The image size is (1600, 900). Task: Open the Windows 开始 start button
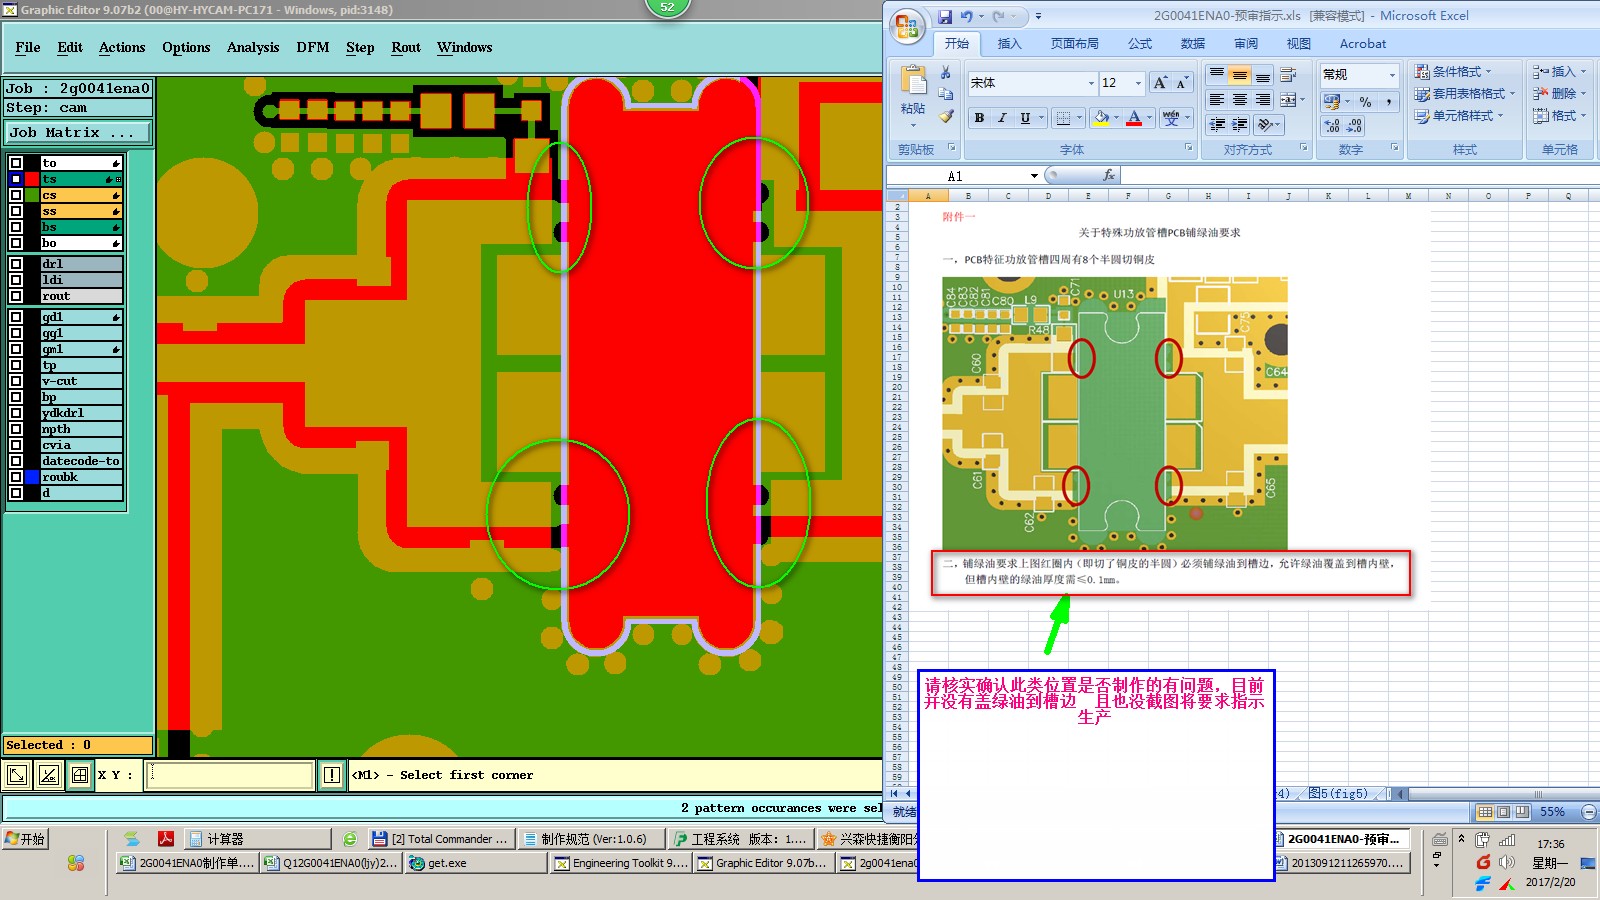click(26, 839)
